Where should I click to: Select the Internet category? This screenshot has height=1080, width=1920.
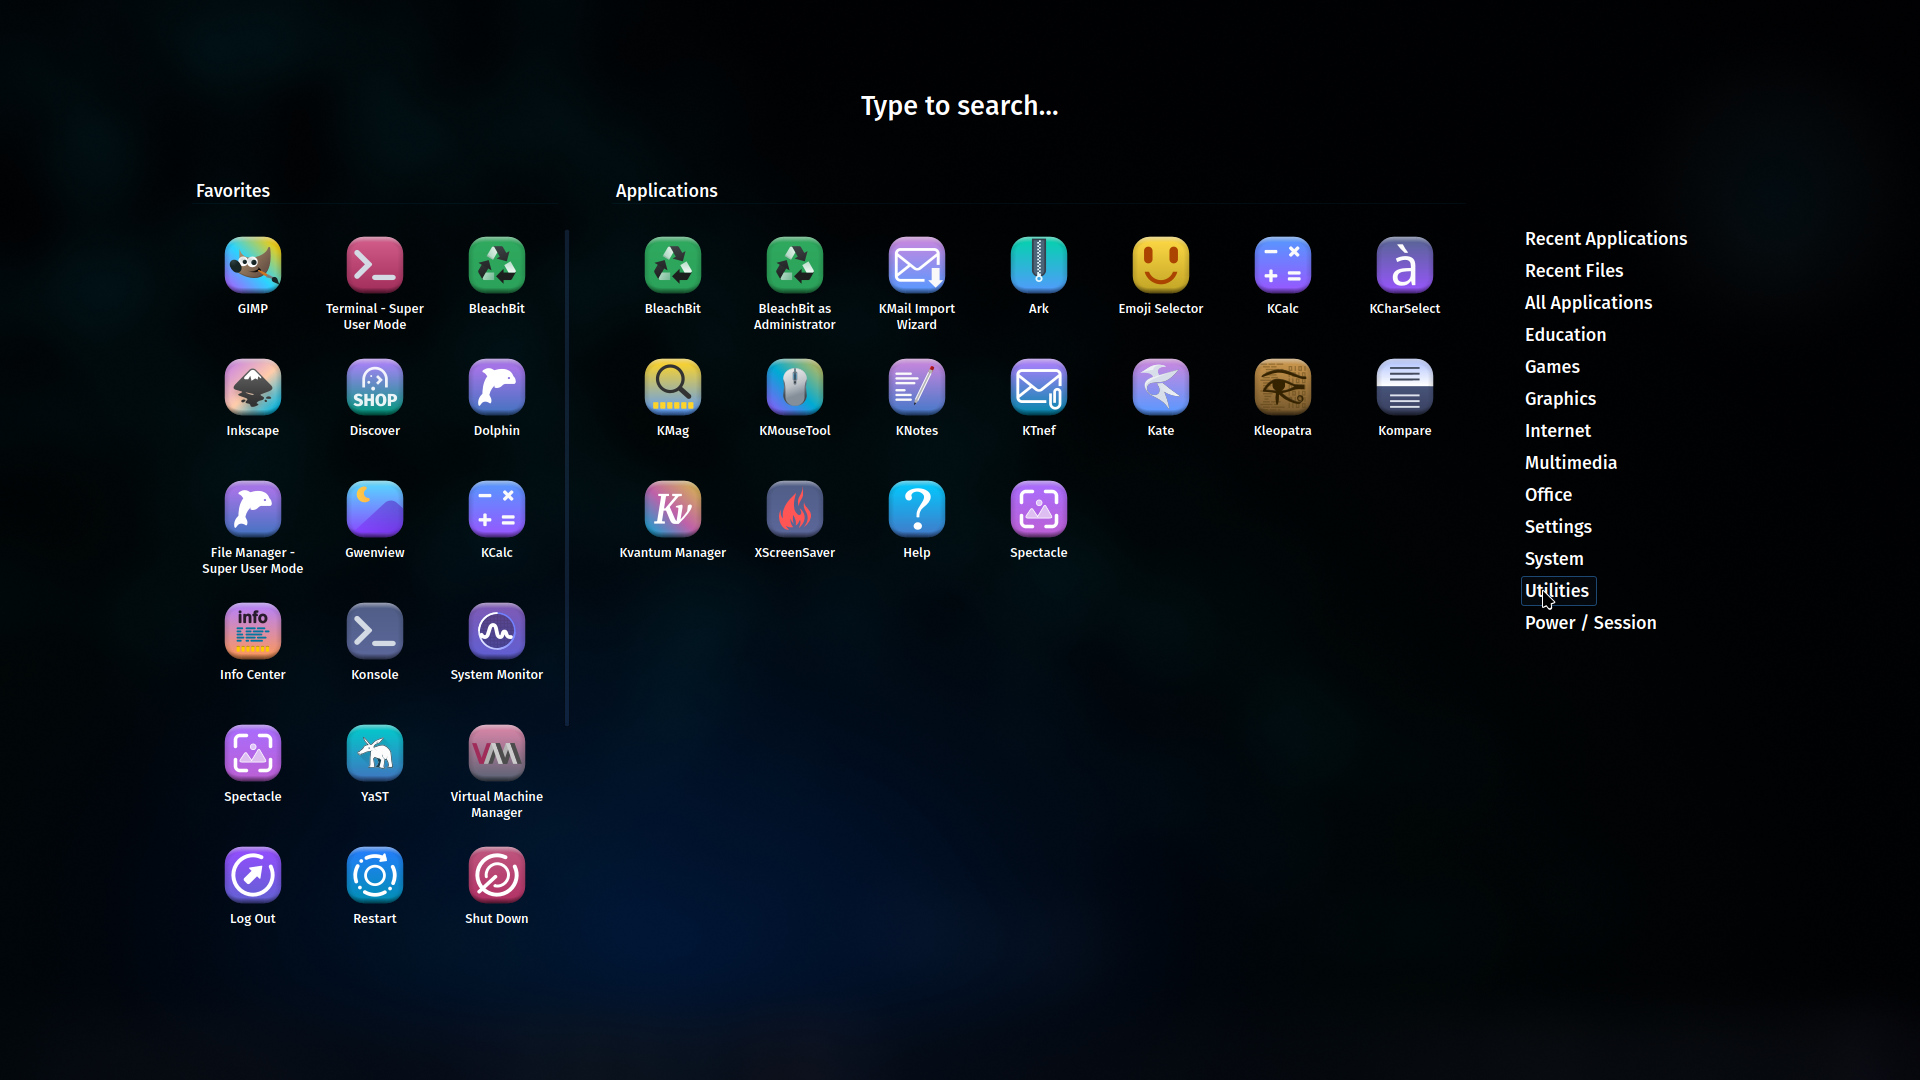[1557, 431]
